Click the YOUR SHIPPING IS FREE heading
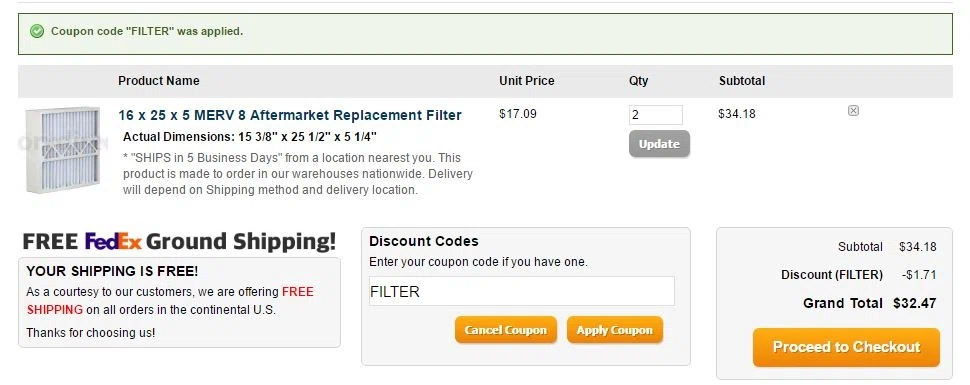970x385 pixels. coord(113,271)
